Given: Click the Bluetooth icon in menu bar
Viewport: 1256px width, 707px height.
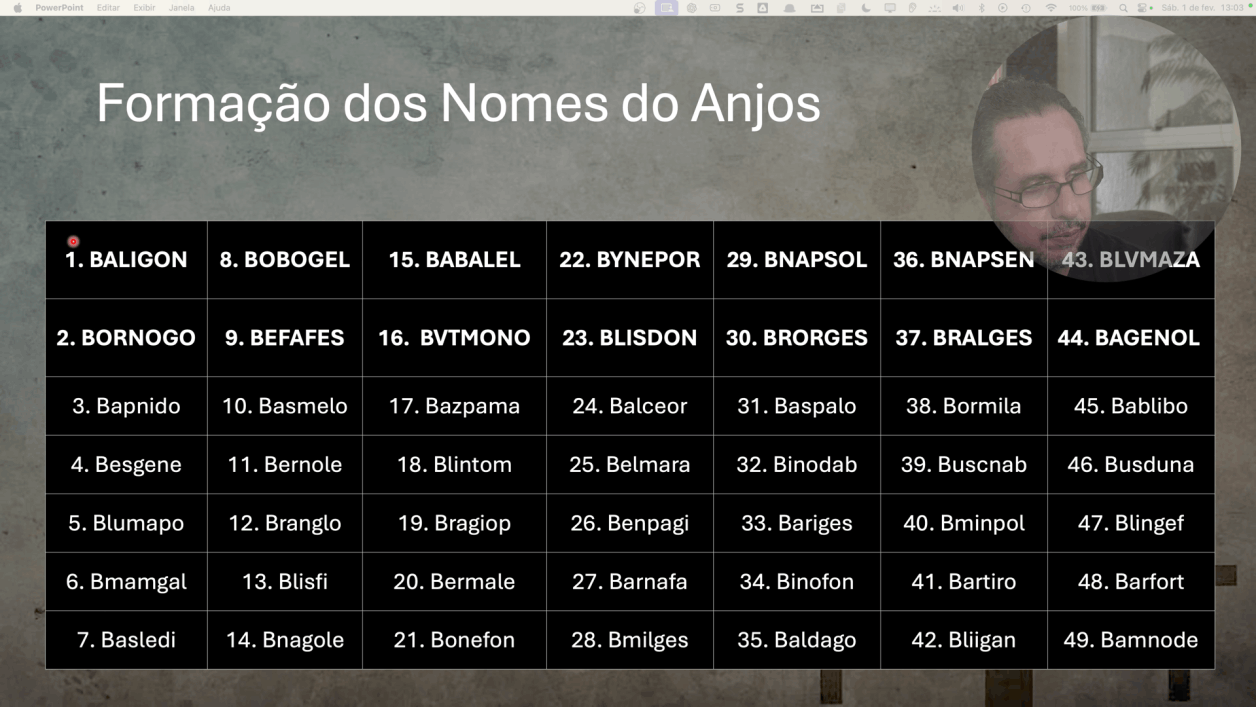Looking at the screenshot, I should tap(982, 7).
